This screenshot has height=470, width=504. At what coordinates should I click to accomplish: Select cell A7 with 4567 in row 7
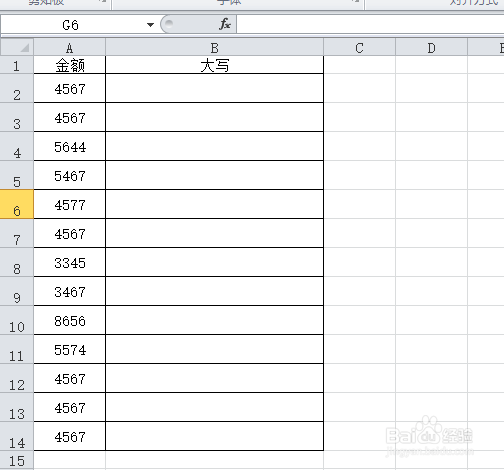[x=70, y=233]
